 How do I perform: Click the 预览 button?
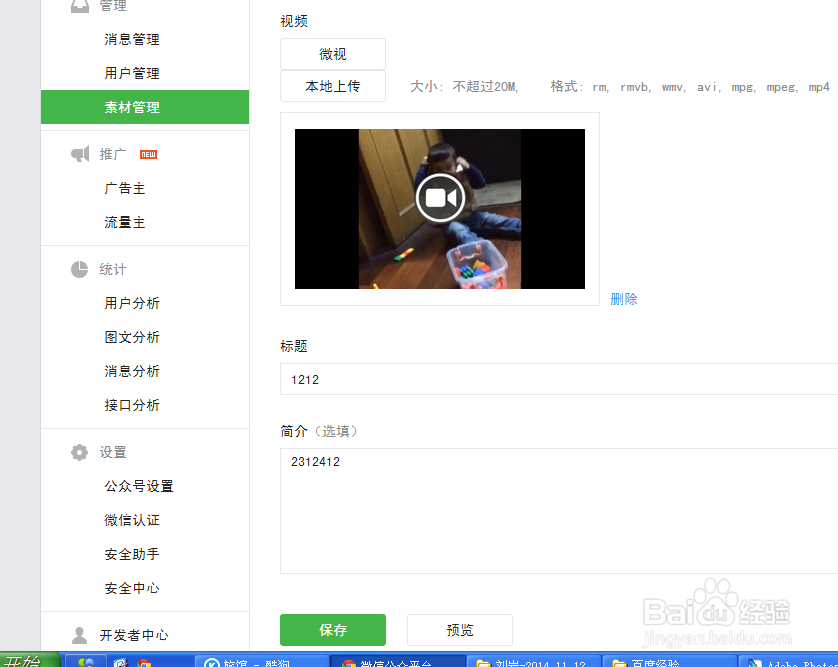click(460, 630)
